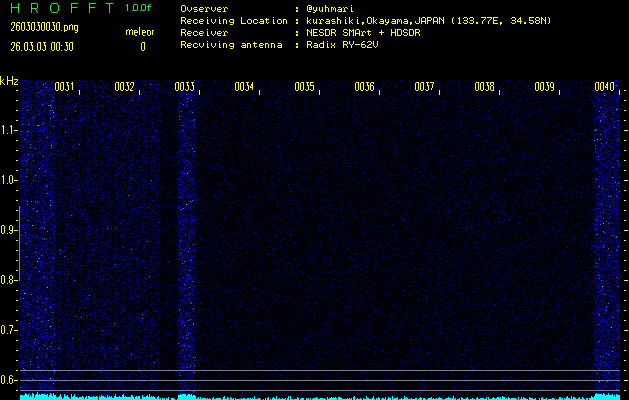
Task: Click the meteor count value 0
Action: click(142, 46)
